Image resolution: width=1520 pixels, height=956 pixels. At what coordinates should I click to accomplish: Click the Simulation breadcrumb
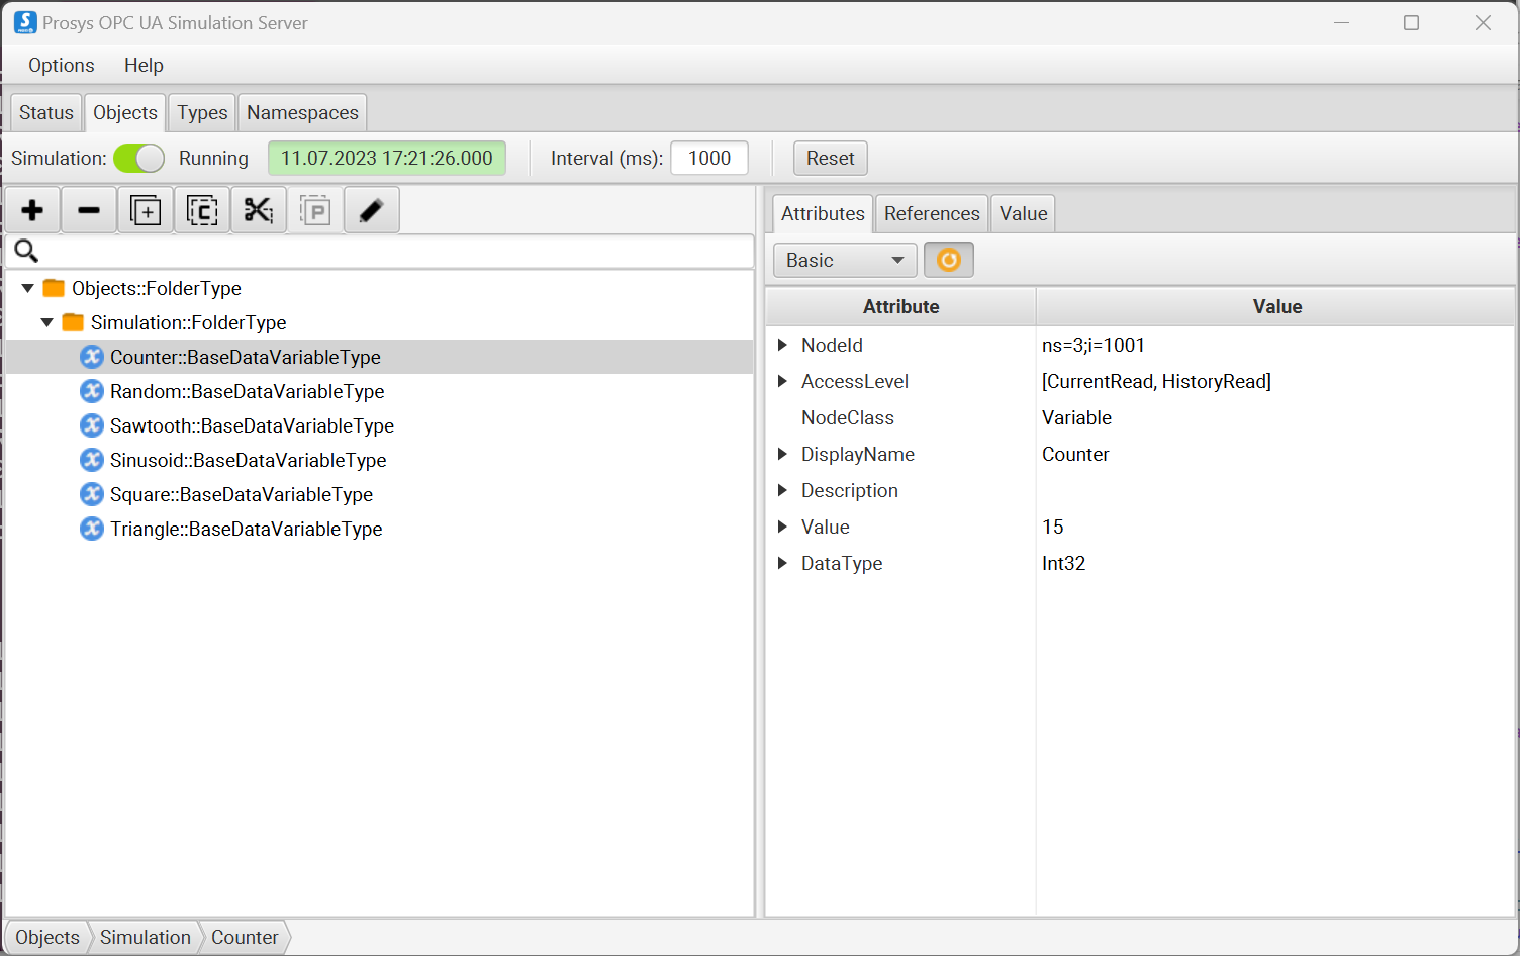pyautogui.click(x=145, y=937)
